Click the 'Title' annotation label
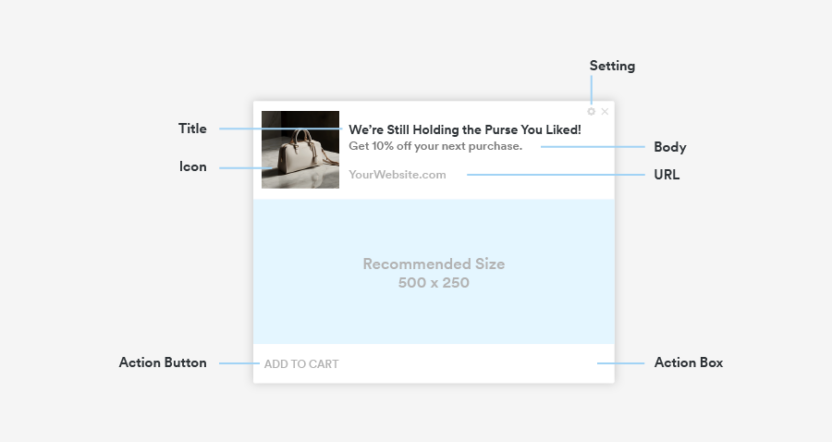 click(193, 128)
